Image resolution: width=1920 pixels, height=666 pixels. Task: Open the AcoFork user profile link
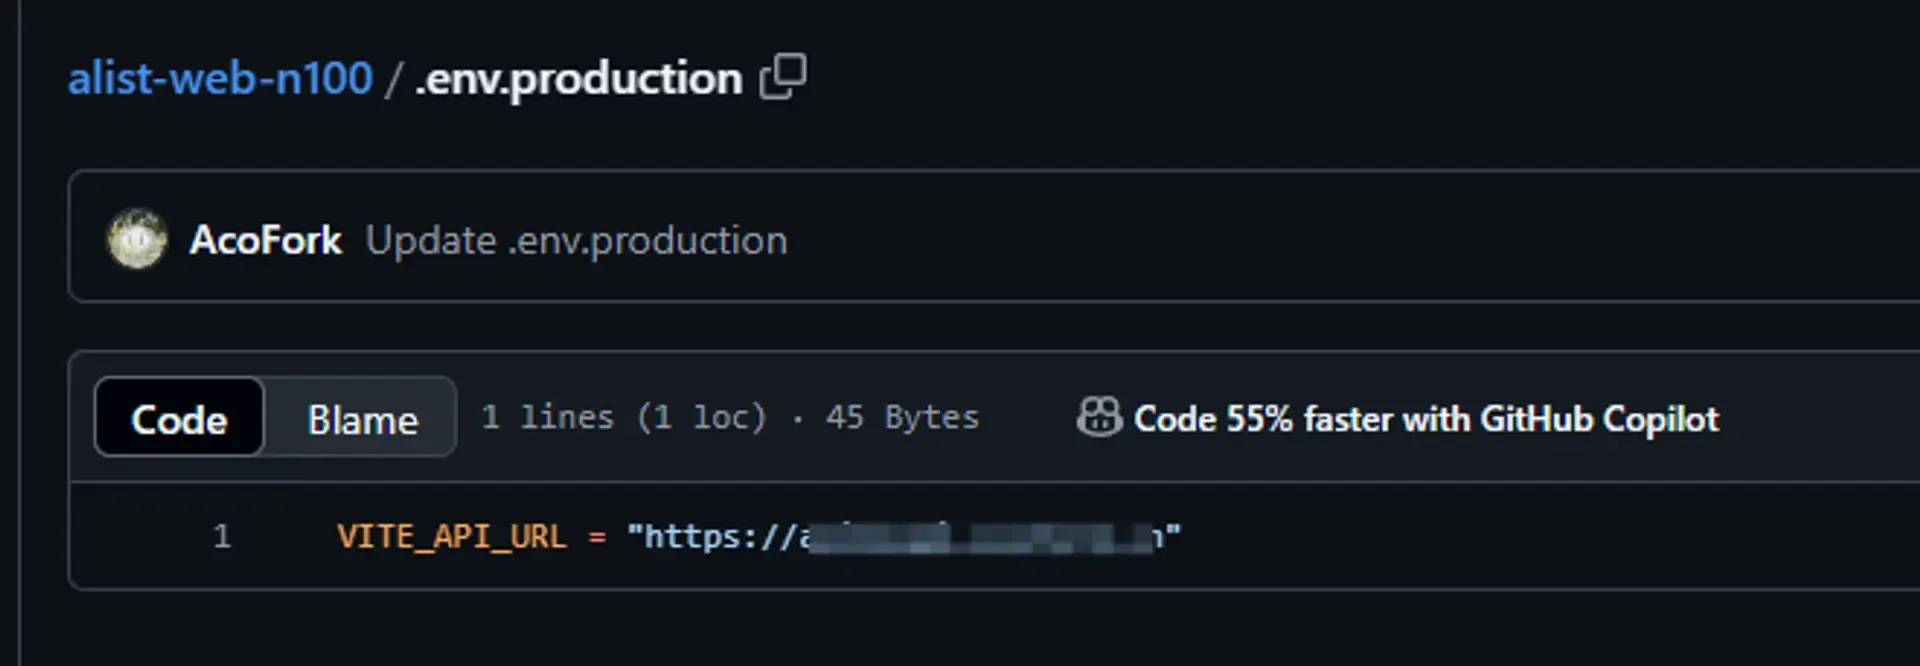coord(266,240)
